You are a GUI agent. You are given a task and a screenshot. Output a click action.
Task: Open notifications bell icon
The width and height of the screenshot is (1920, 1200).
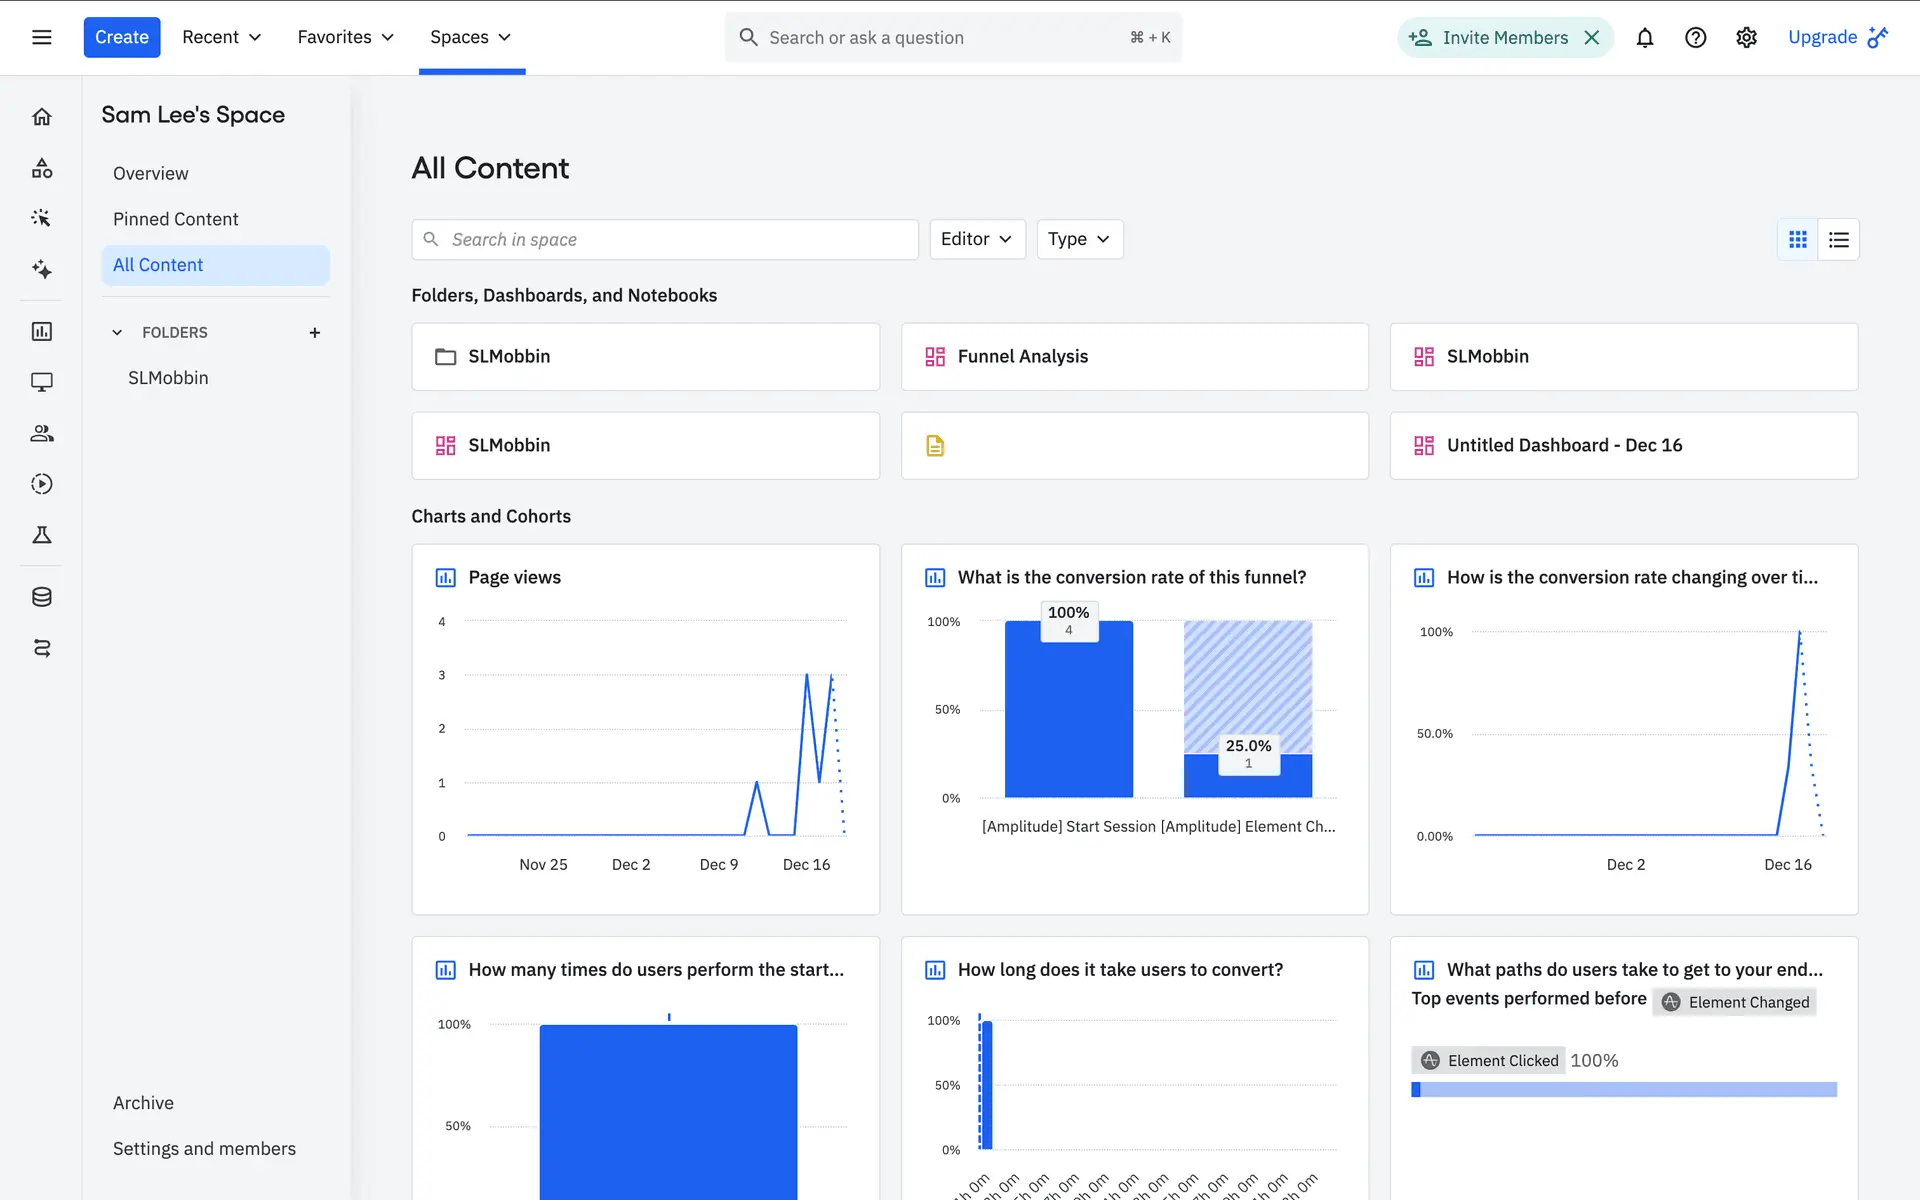[x=1644, y=37]
